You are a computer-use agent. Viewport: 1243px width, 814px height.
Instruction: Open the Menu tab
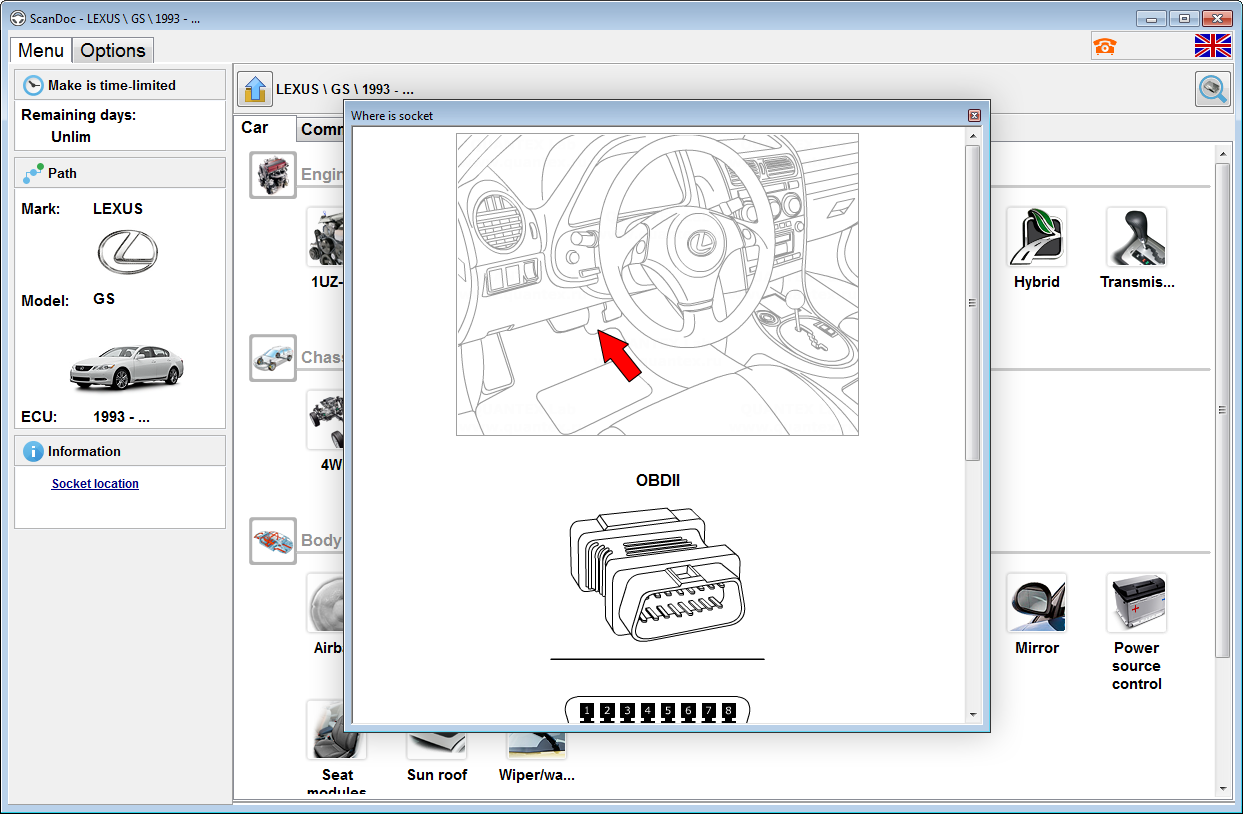click(x=41, y=51)
